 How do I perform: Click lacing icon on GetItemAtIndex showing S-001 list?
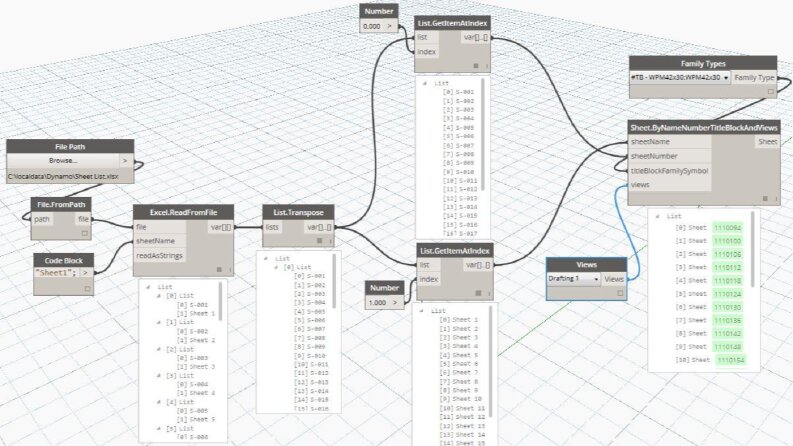(x=476, y=66)
